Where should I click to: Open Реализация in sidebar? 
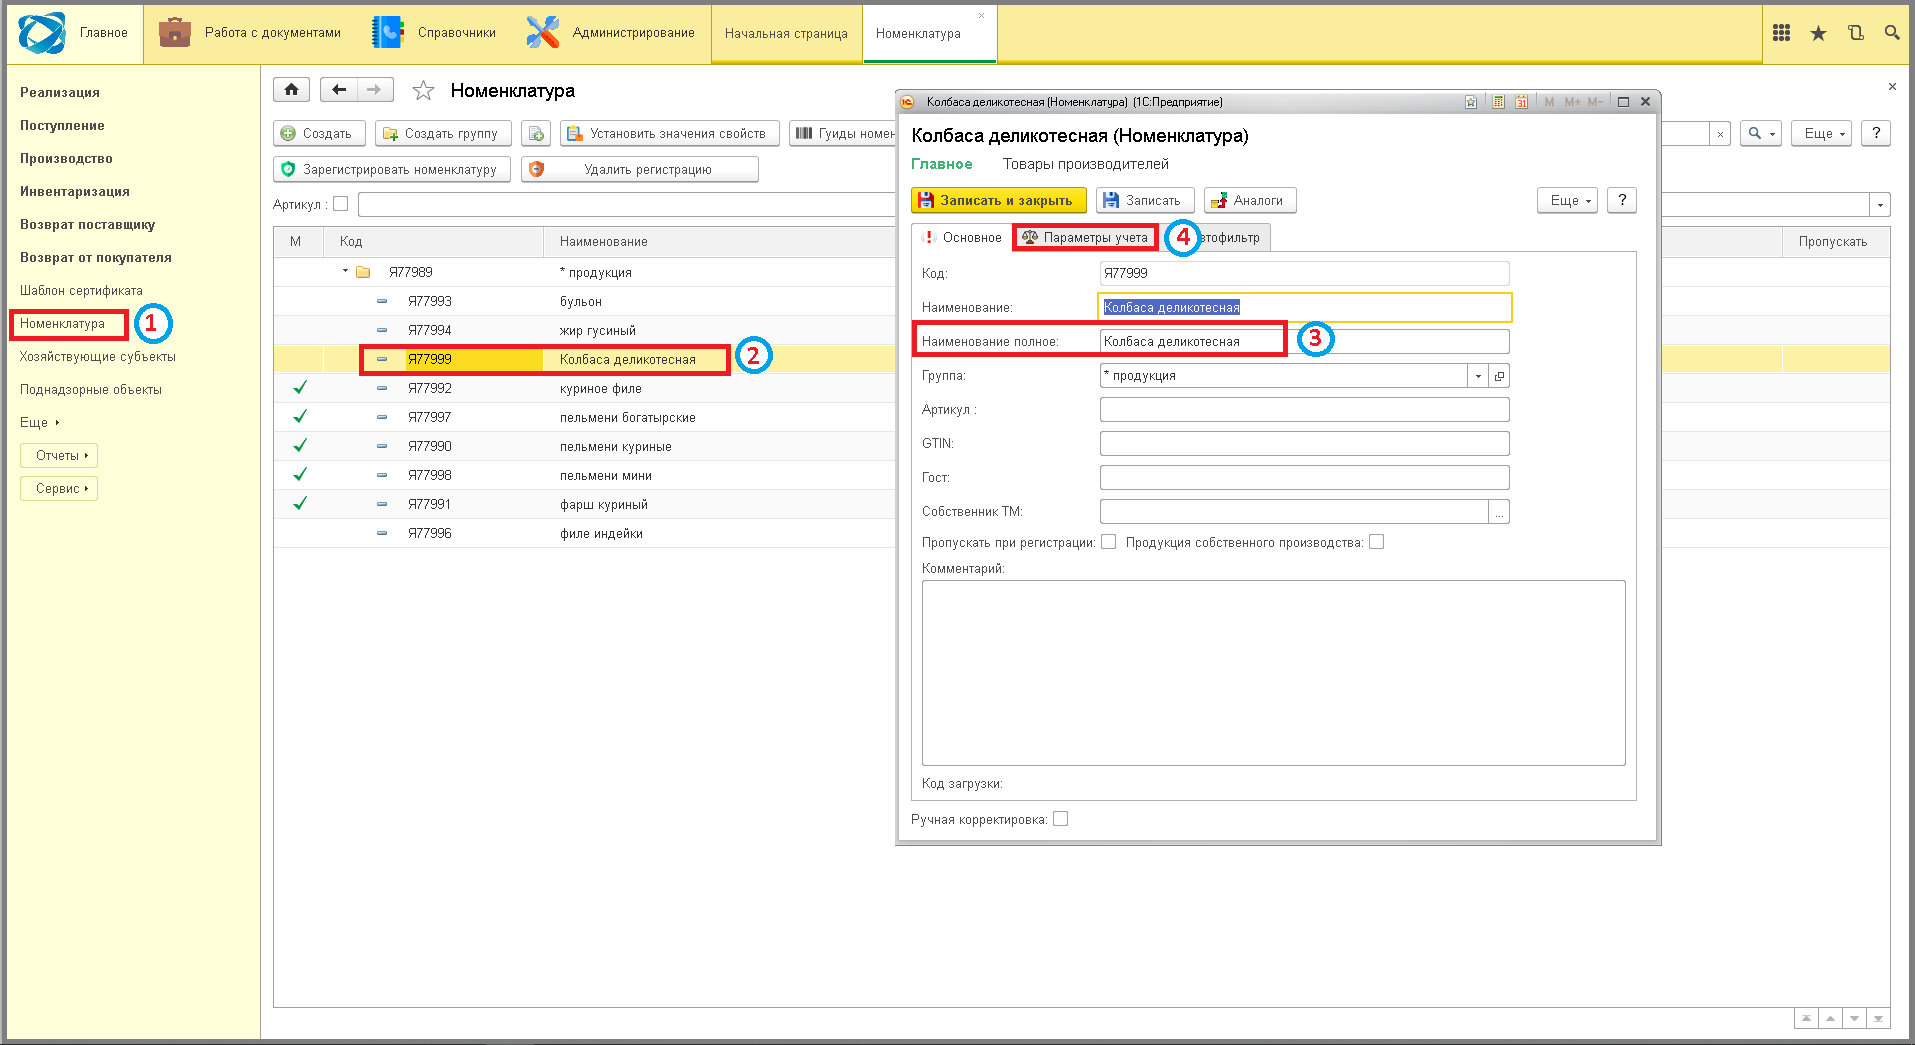pos(60,92)
